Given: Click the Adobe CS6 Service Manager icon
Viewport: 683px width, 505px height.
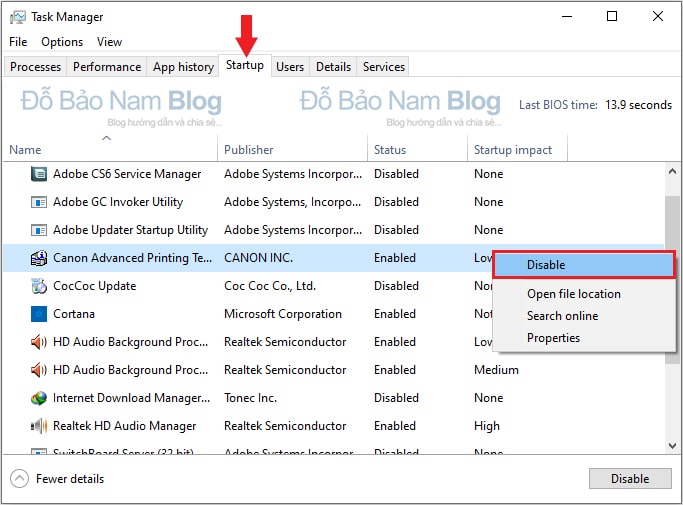Looking at the screenshot, I should [x=39, y=174].
